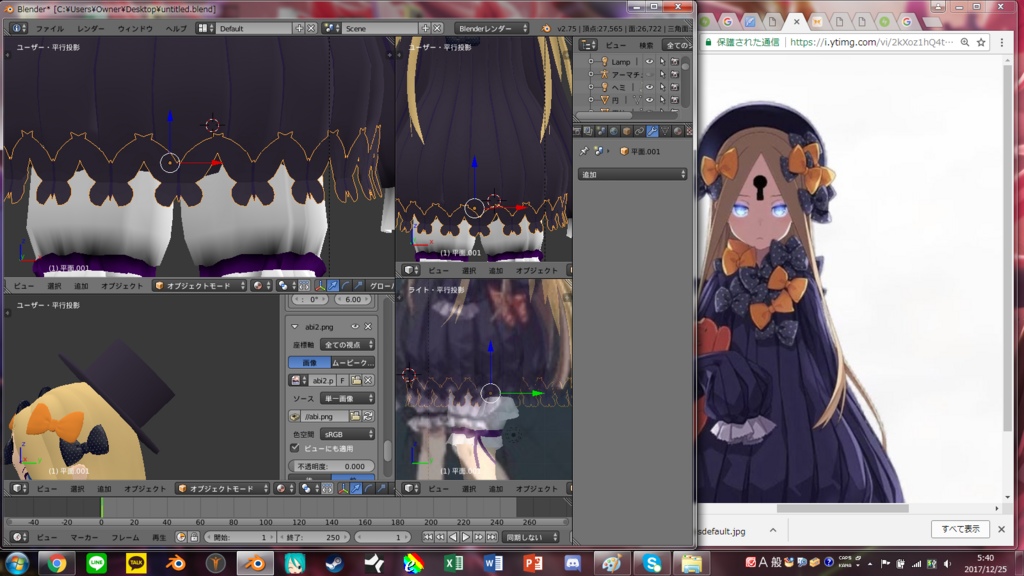This screenshot has width=1024, height=576.
Task: Open the World properties tab (globe)
Action: pos(614,131)
